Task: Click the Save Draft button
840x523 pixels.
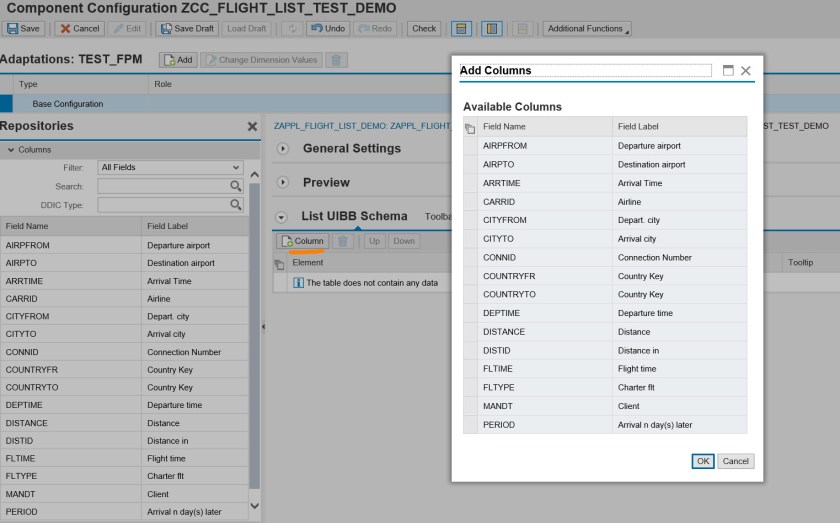Action: (187, 29)
